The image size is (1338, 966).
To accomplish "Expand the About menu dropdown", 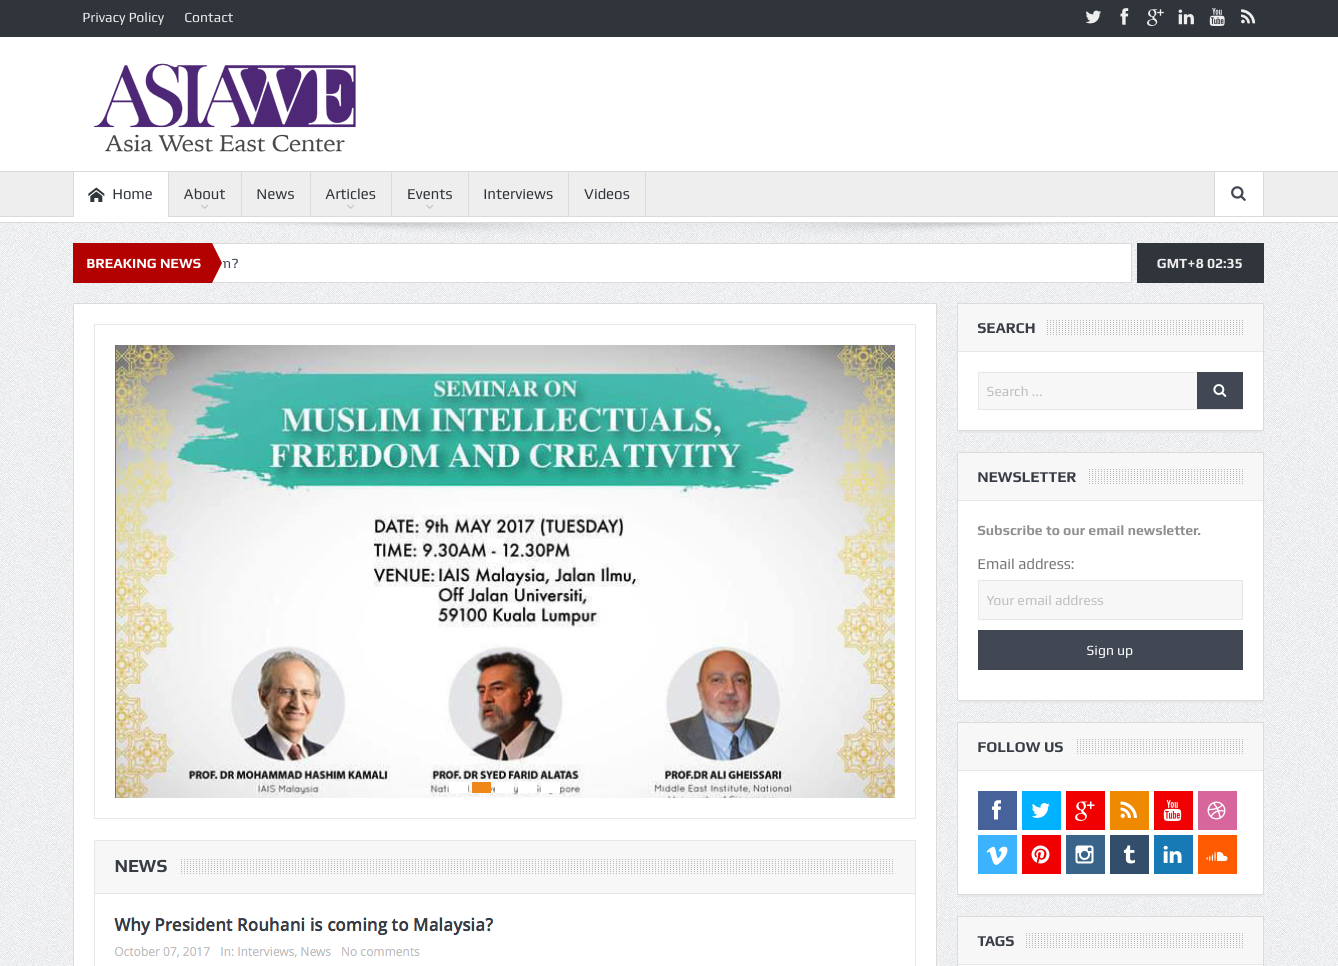I will point(204,194).
